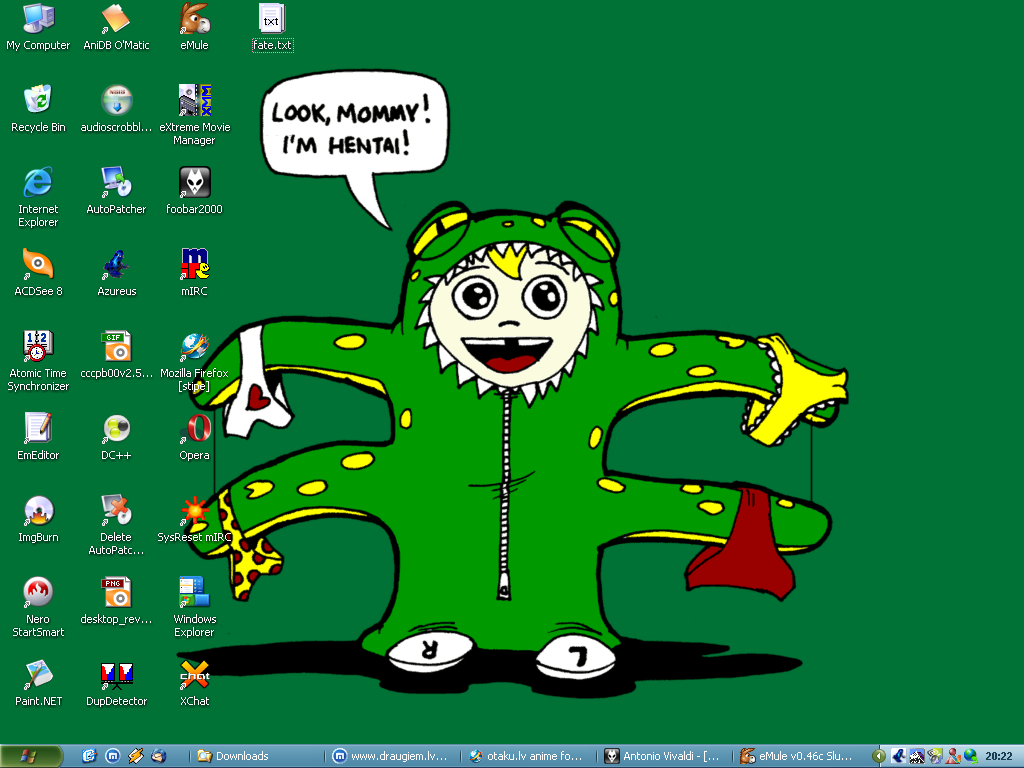Expand hidden system tray icons arrow
The height and width of the screenshot is (768, 1024).
click(878, 756)
